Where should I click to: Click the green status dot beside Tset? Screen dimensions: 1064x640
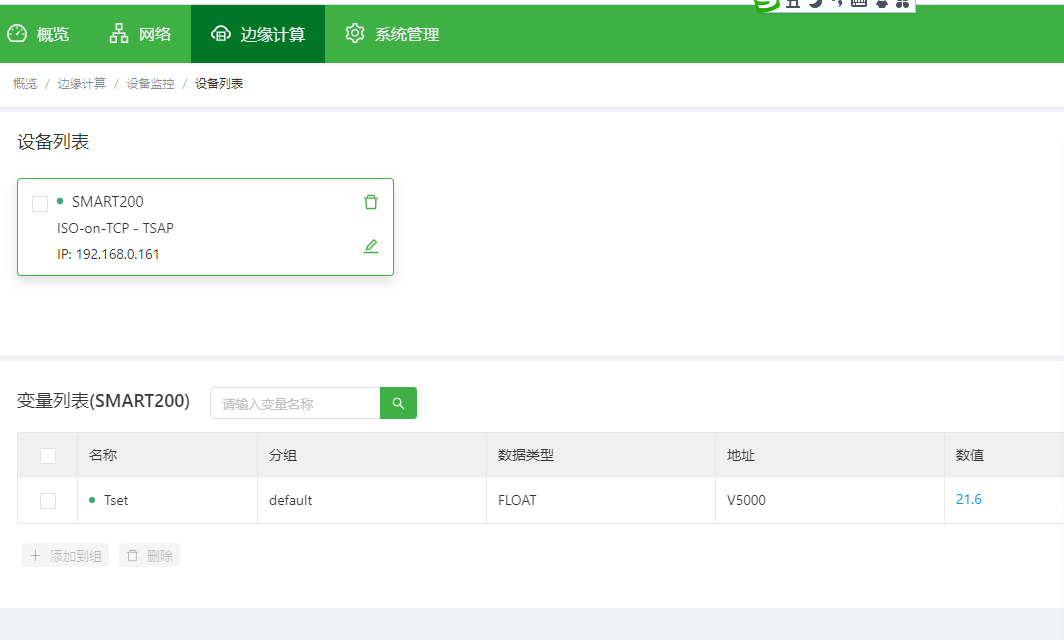click(94, 498)
